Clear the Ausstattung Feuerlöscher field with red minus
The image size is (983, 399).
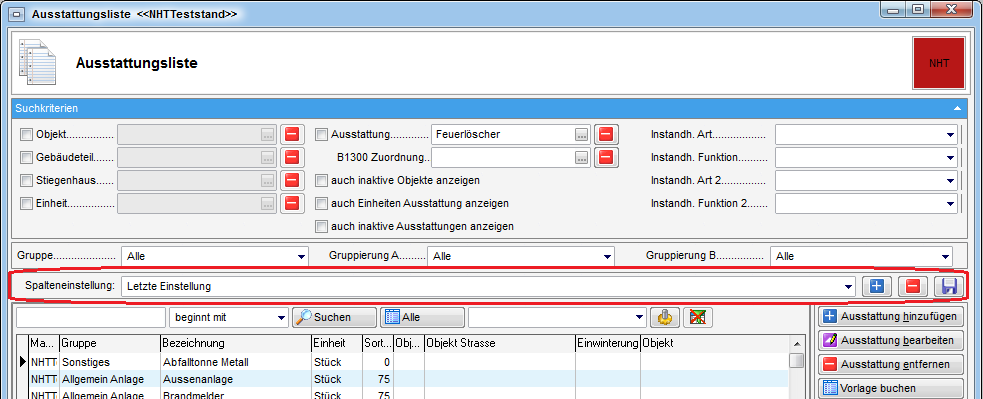click(606, 134)
